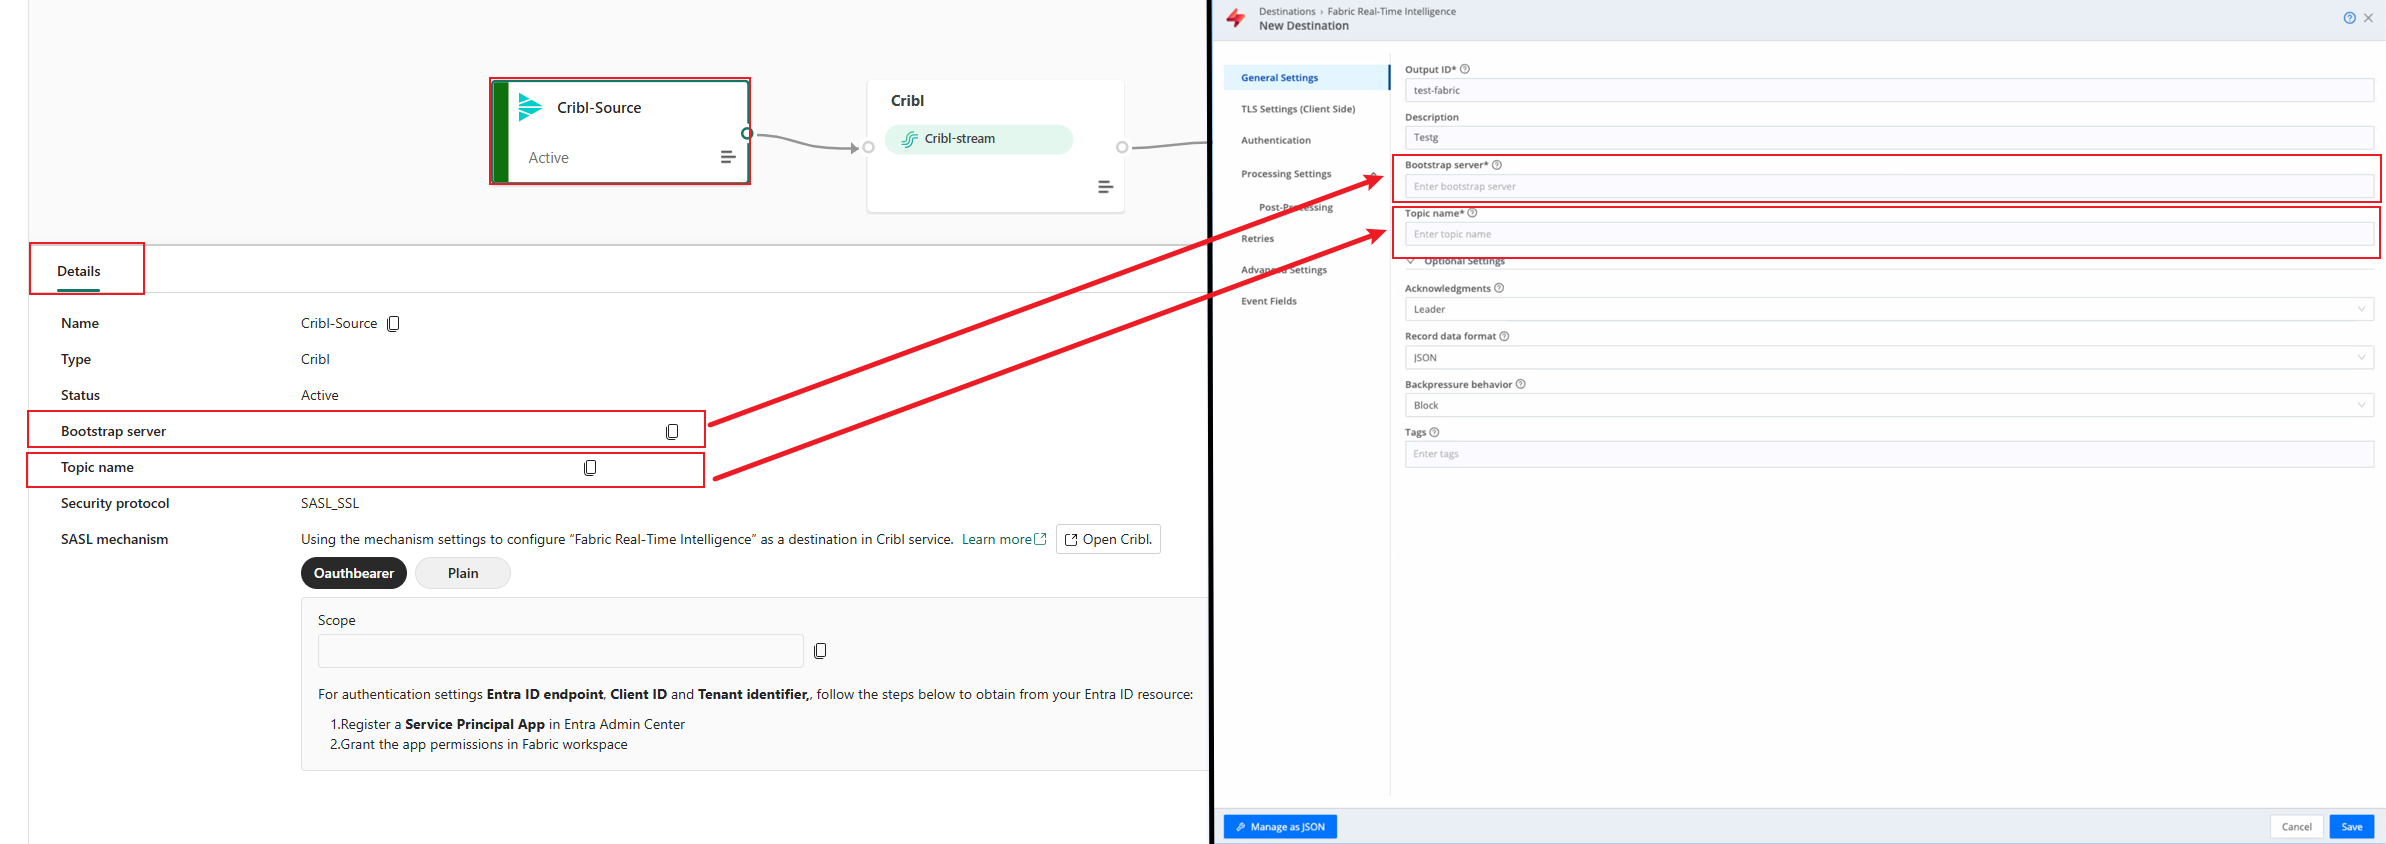The height and width of the screenshot is (844, 2386).
Task: Show help for Topic name field
Action: [x=1472, y=213]
